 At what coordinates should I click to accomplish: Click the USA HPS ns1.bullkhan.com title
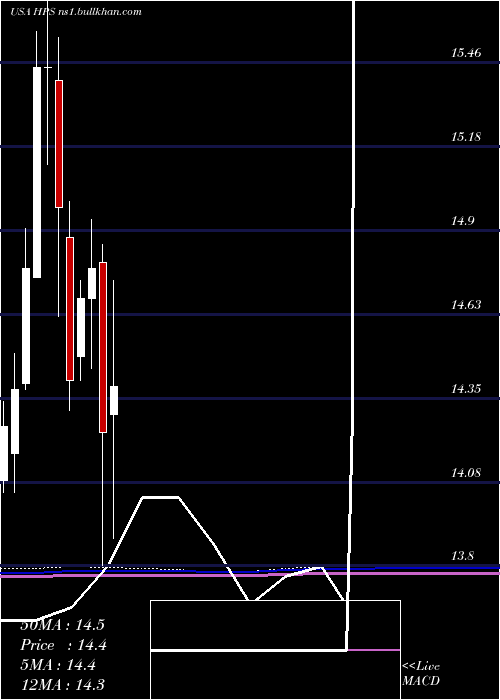(76, 12)
